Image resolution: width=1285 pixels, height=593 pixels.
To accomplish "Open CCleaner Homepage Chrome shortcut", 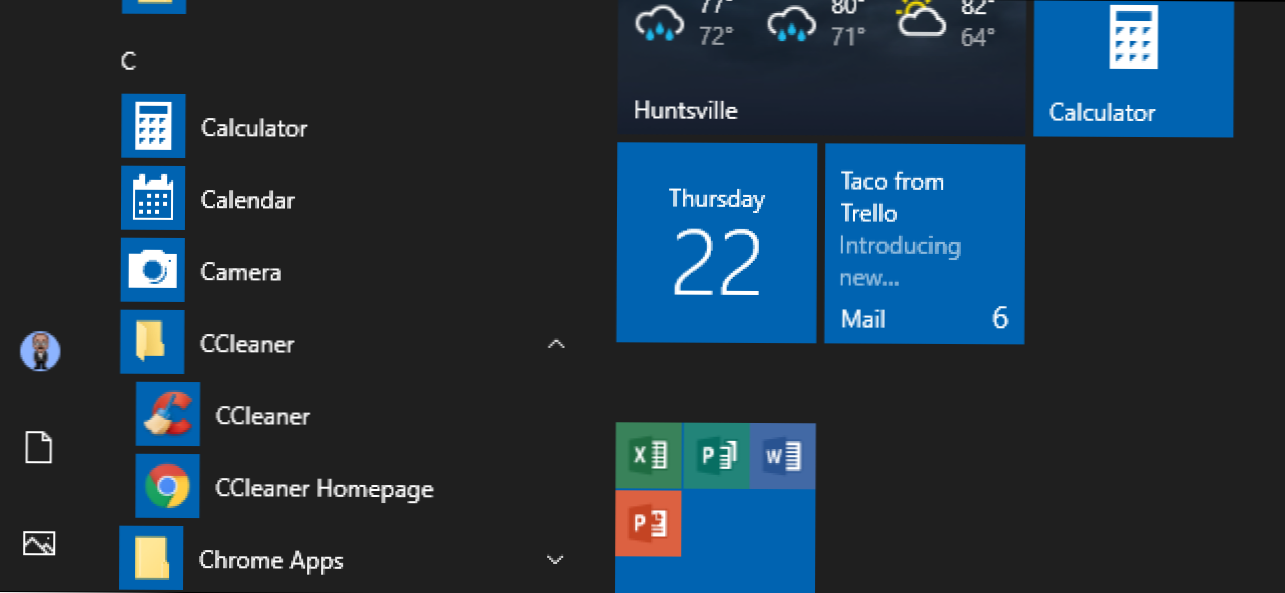I will click(323, 489).
